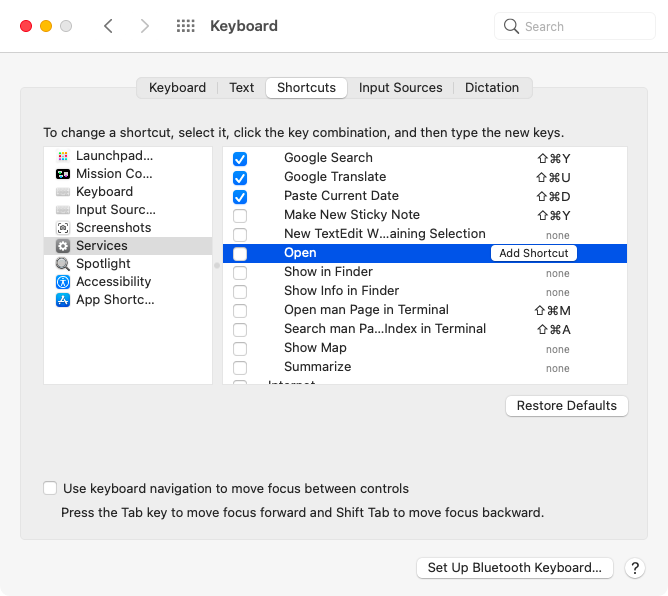Screen dimensions: 668x596
Task: Enable the Make New Sticky Note checkbox
Action: [x=240, y=216]
